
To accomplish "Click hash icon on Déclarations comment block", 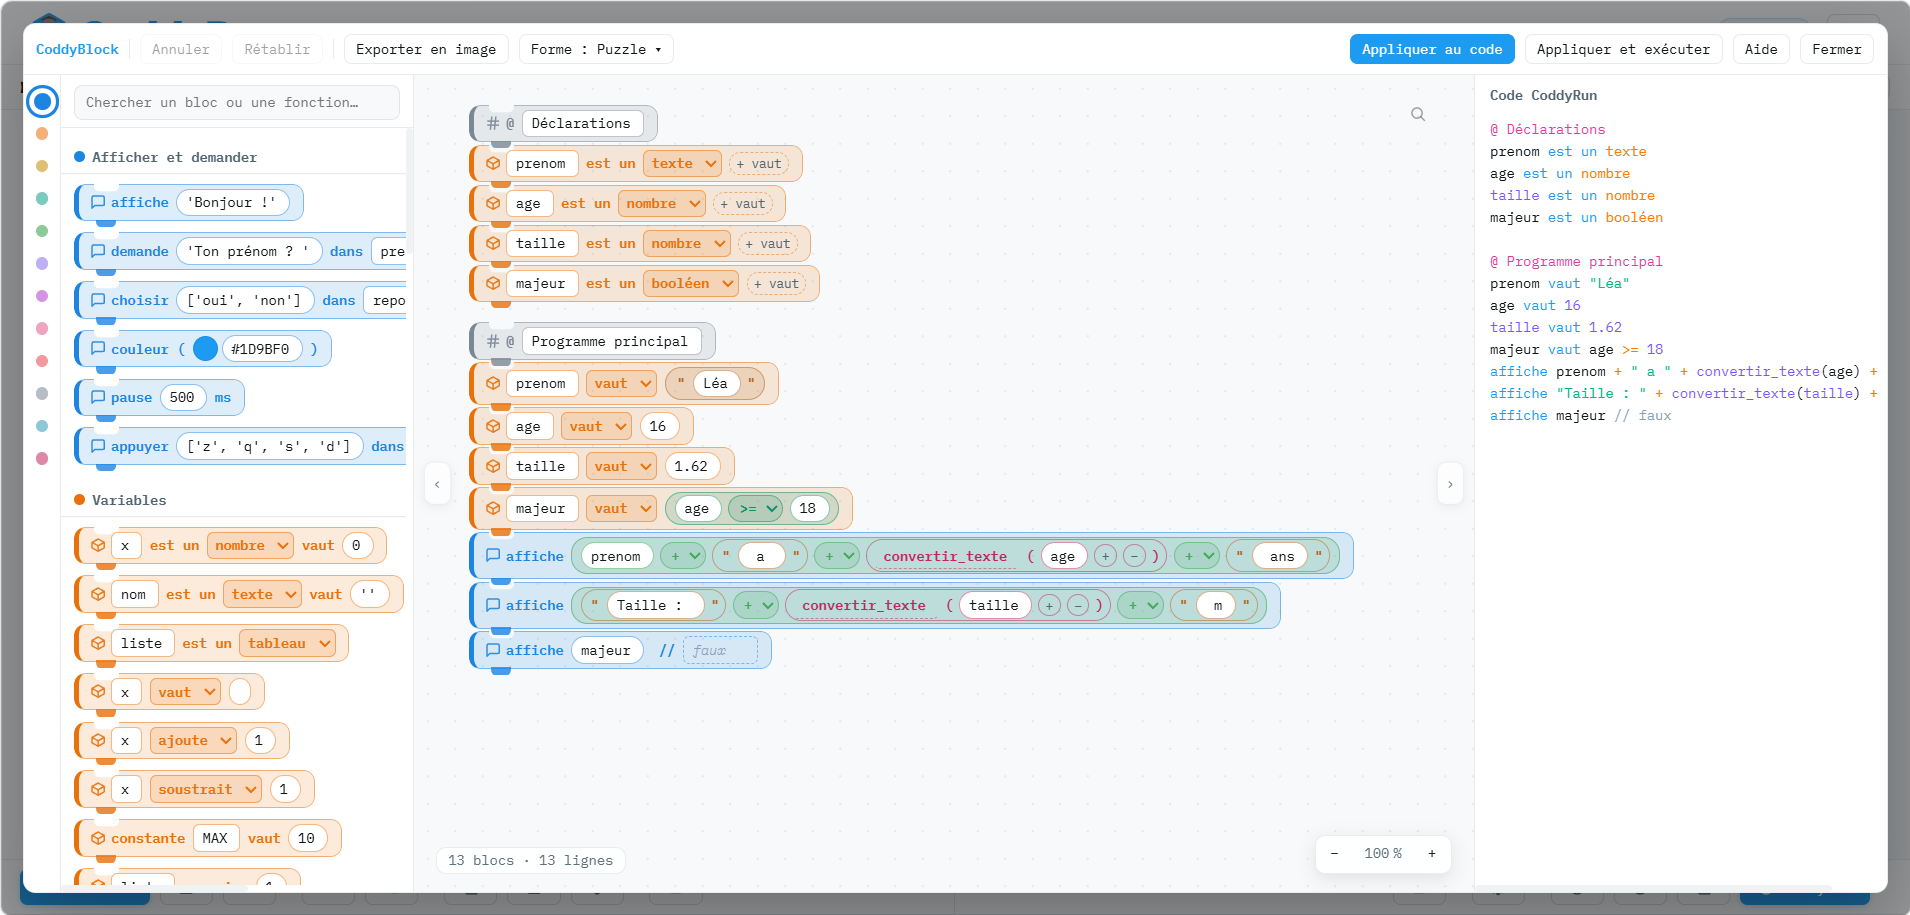I will click(x=493, y=123).
